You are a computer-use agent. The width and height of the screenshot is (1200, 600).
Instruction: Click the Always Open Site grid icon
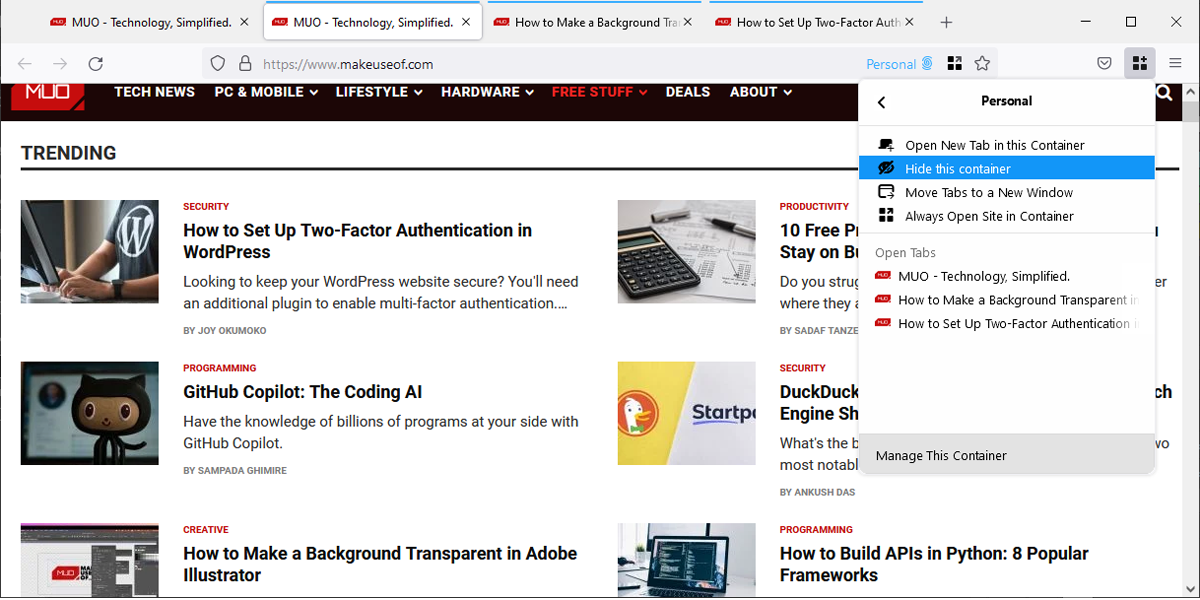point(886,216)
